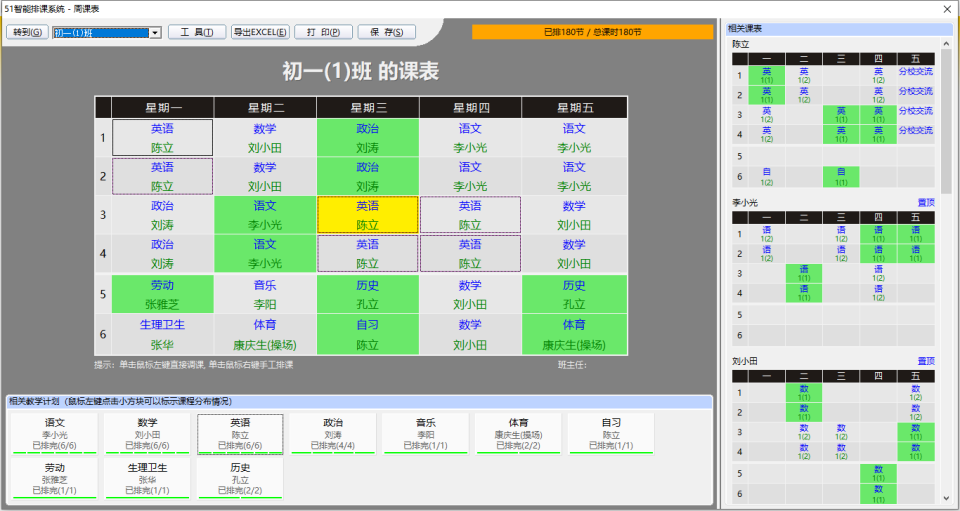Viewport: 960px width, 511px height.
Task: Select Wednesday period 1 政治 刘涛 cell
Action: tap(367, 138)
